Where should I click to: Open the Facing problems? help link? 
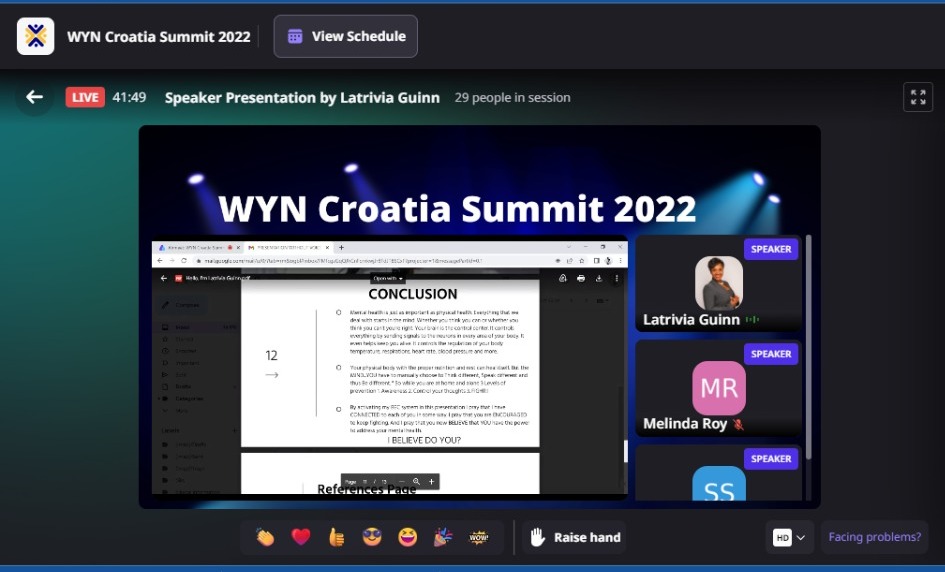pos(874,537)
